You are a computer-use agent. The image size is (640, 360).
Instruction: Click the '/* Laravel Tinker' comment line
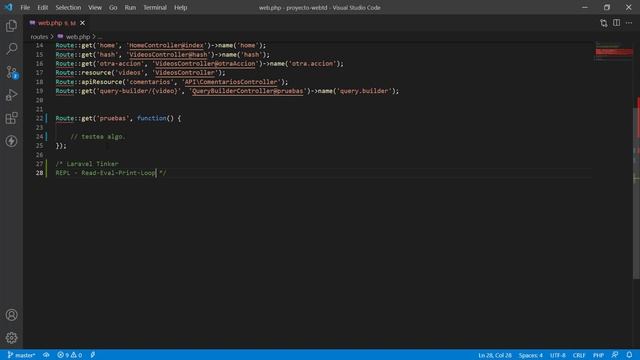pos(87,164)
